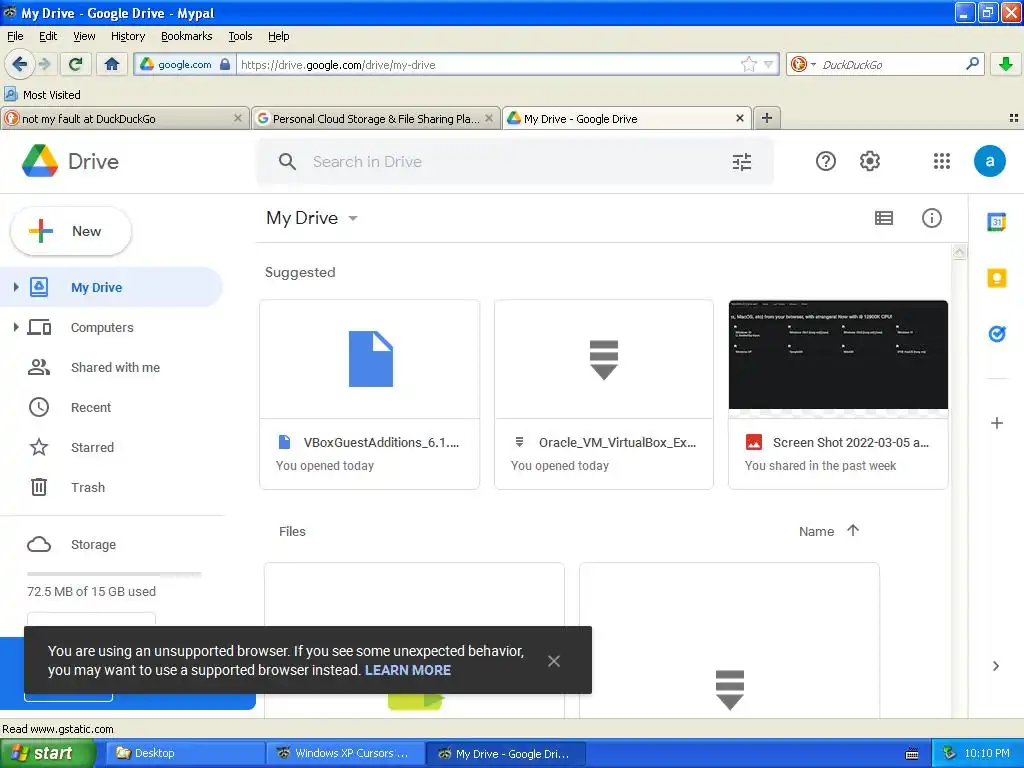Image resolution: width=1024 pixels, height=768 pixels.
Task: Open Google Calendar side panel icon
Action: (997, 222)
